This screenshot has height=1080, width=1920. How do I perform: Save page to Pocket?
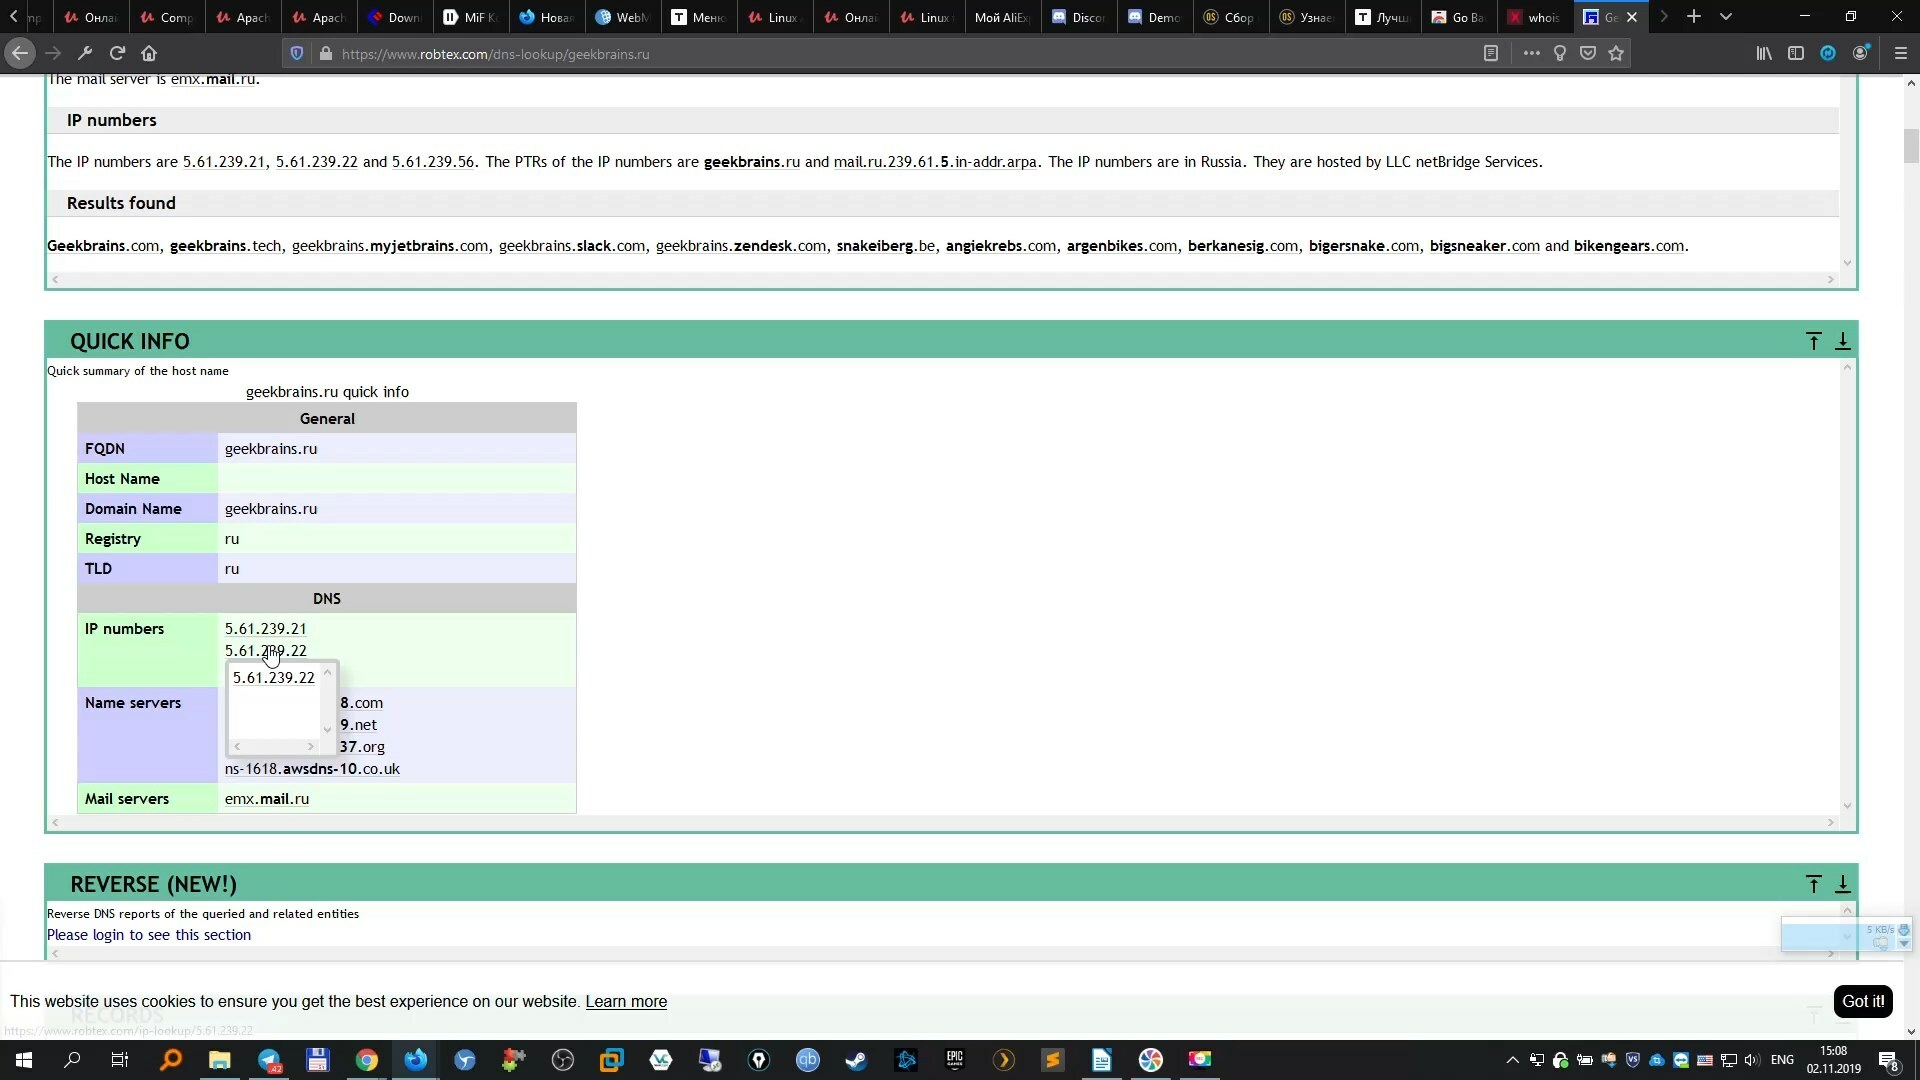pos(1588,53)
